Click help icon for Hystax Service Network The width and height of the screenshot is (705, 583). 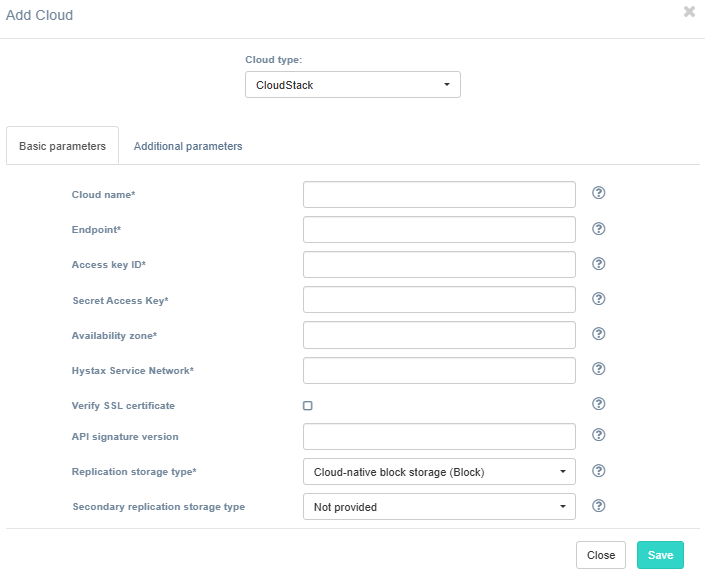(598, 369)
